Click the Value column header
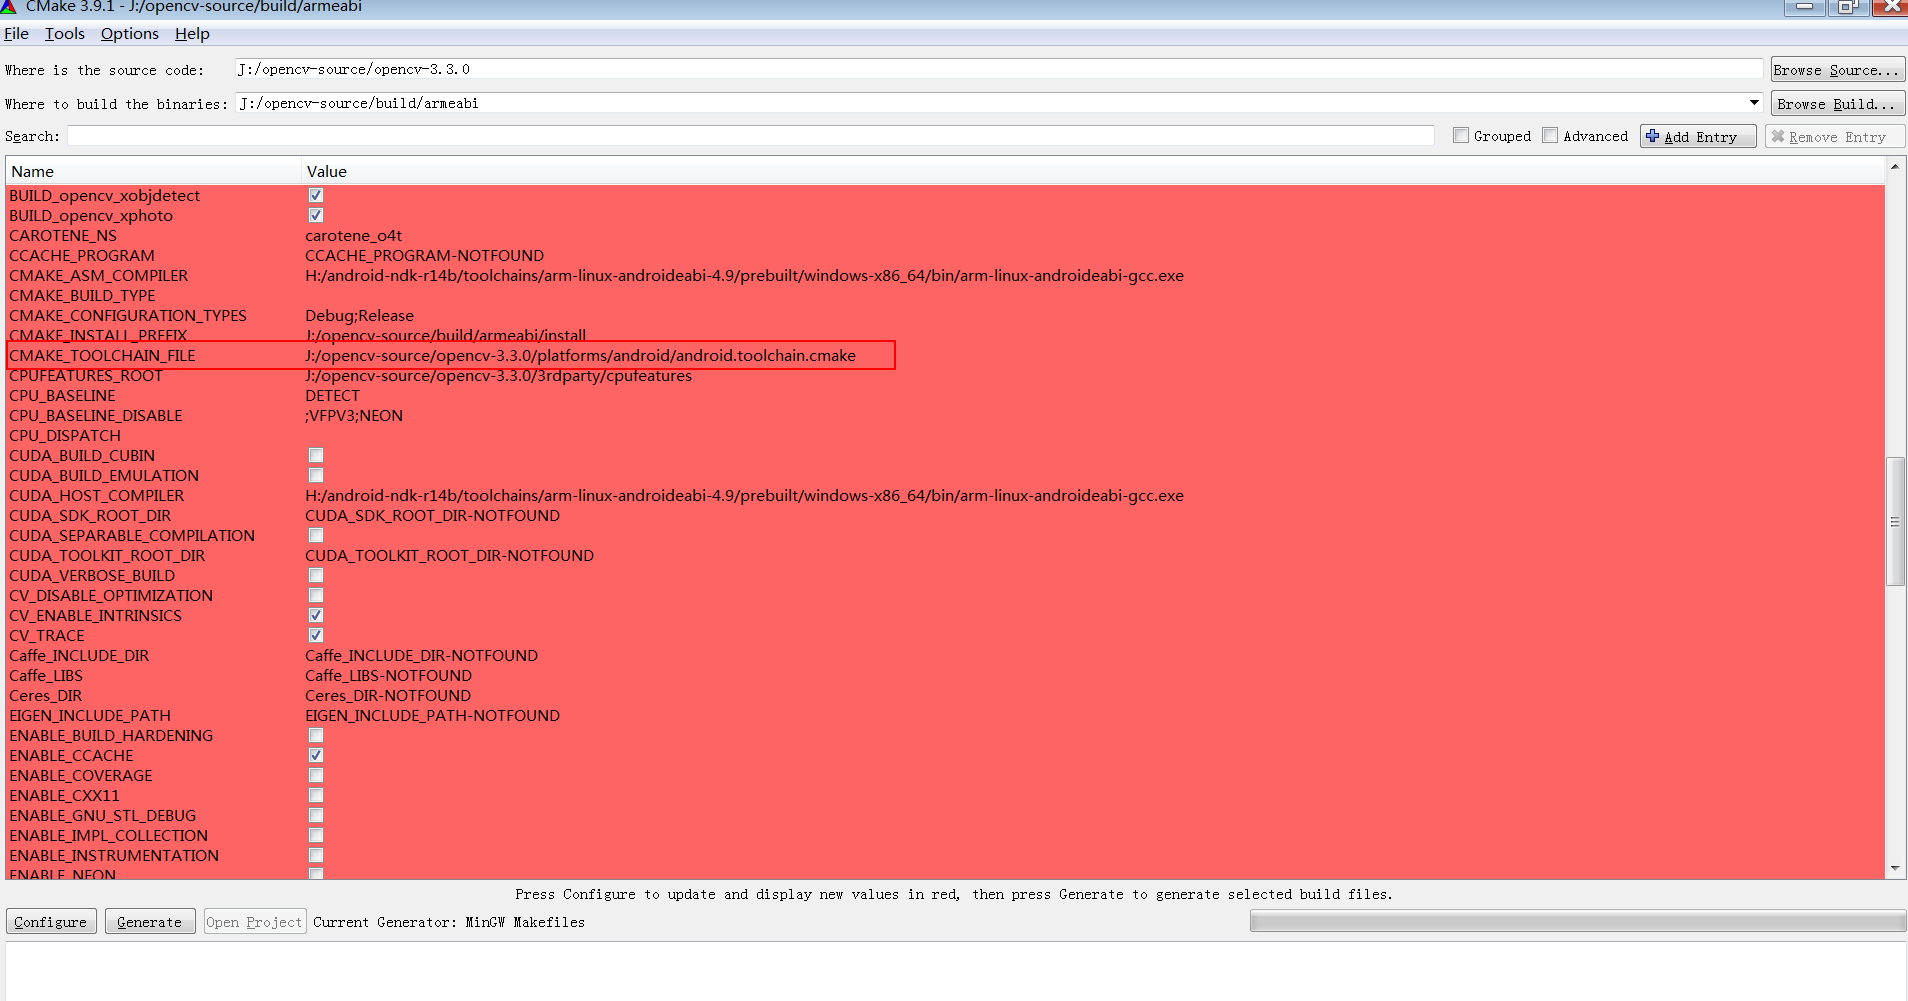Screen dimensions: 1908x1001 (1093, 171)
